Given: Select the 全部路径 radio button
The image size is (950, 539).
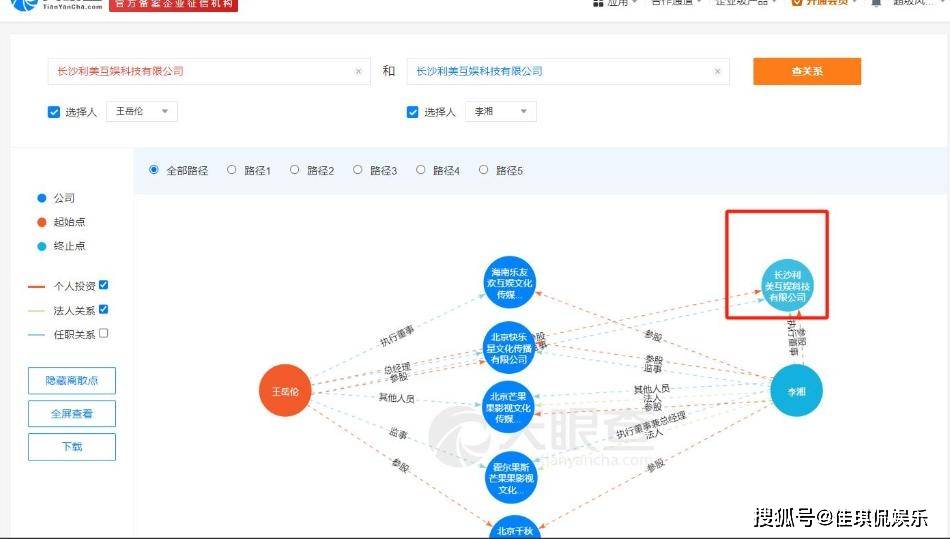Looking at the screenshot, I should [154, 170].
